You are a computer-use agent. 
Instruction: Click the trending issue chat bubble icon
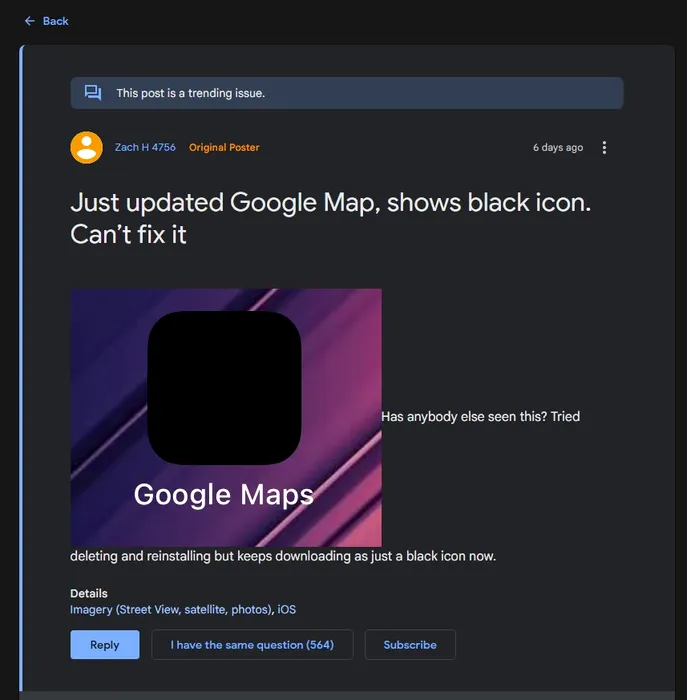pyautogui.click(x=93, y=93)
